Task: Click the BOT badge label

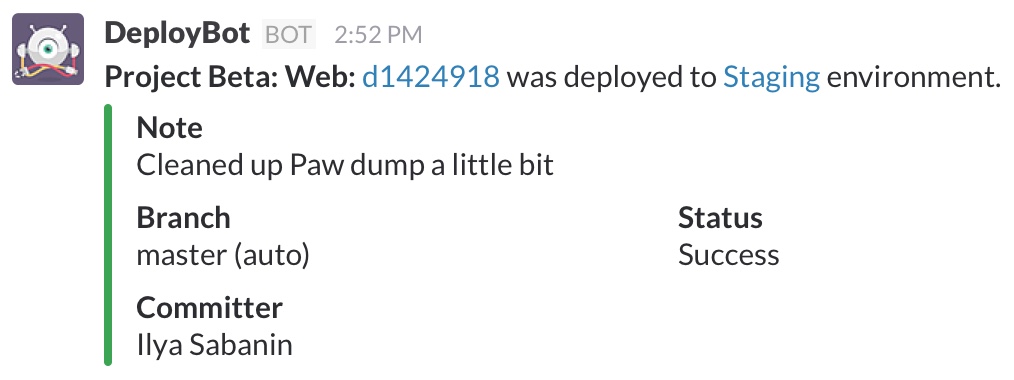Action: 288,34
